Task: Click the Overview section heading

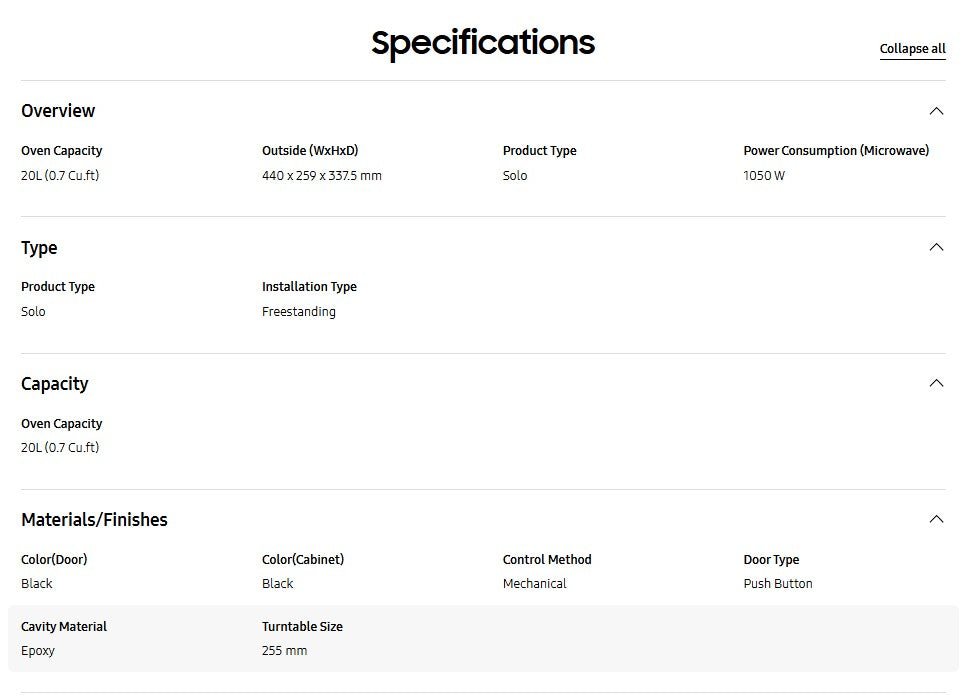Action: coord(58,111)
